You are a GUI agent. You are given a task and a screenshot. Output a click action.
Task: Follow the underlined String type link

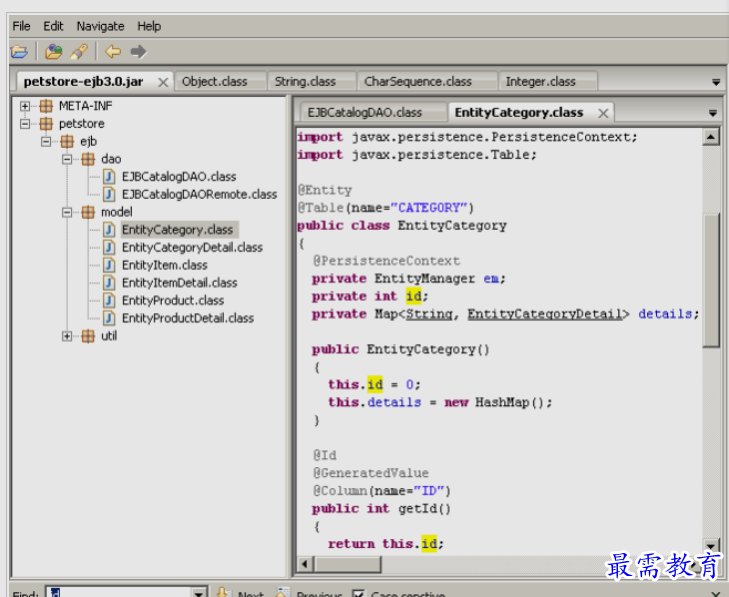[x=429, y=314]
